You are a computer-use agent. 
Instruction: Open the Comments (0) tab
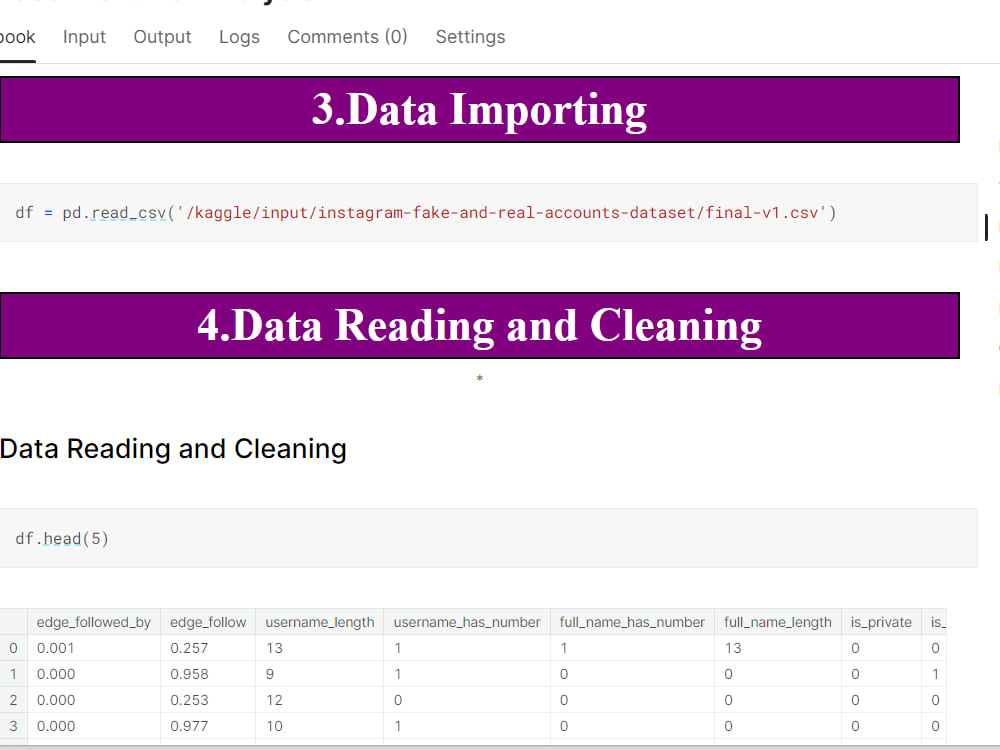(x=347, y=37)
